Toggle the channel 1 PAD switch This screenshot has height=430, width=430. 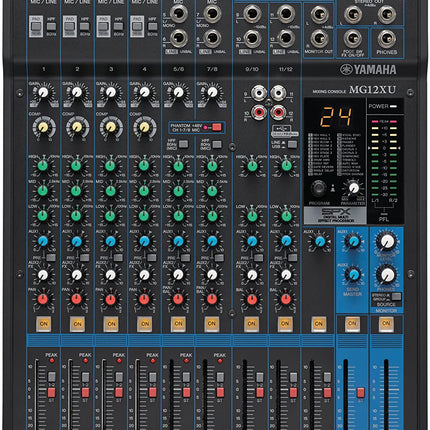point(36,26)
